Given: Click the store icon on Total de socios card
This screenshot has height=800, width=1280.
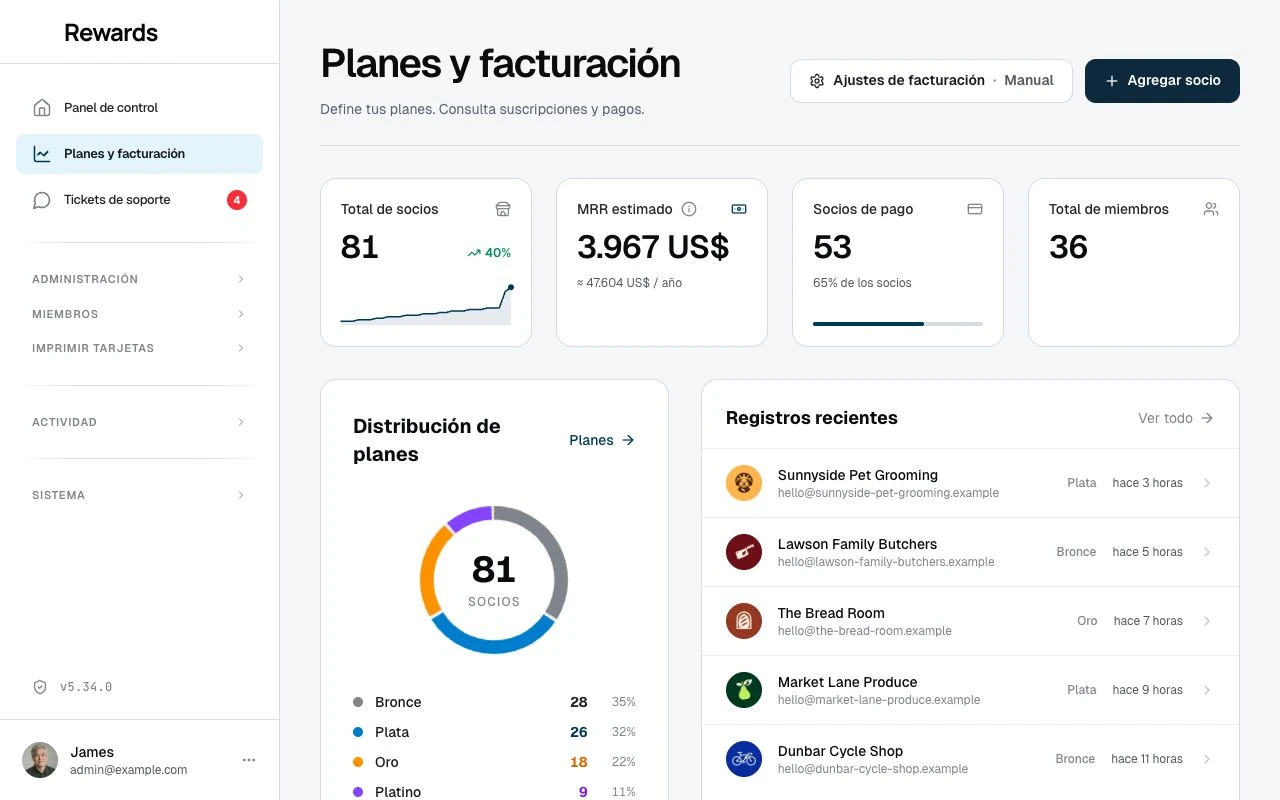Looking at the screenshot, I should 503,209.
